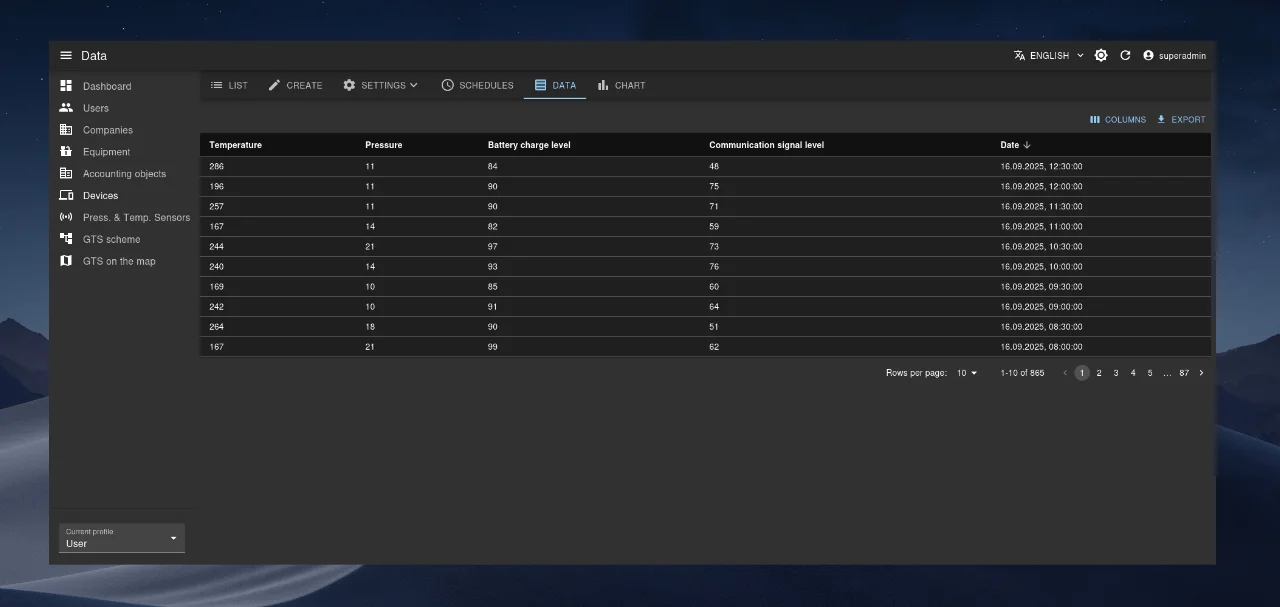Open GTS on the map

pyautogui.click(x=118, y=261)
